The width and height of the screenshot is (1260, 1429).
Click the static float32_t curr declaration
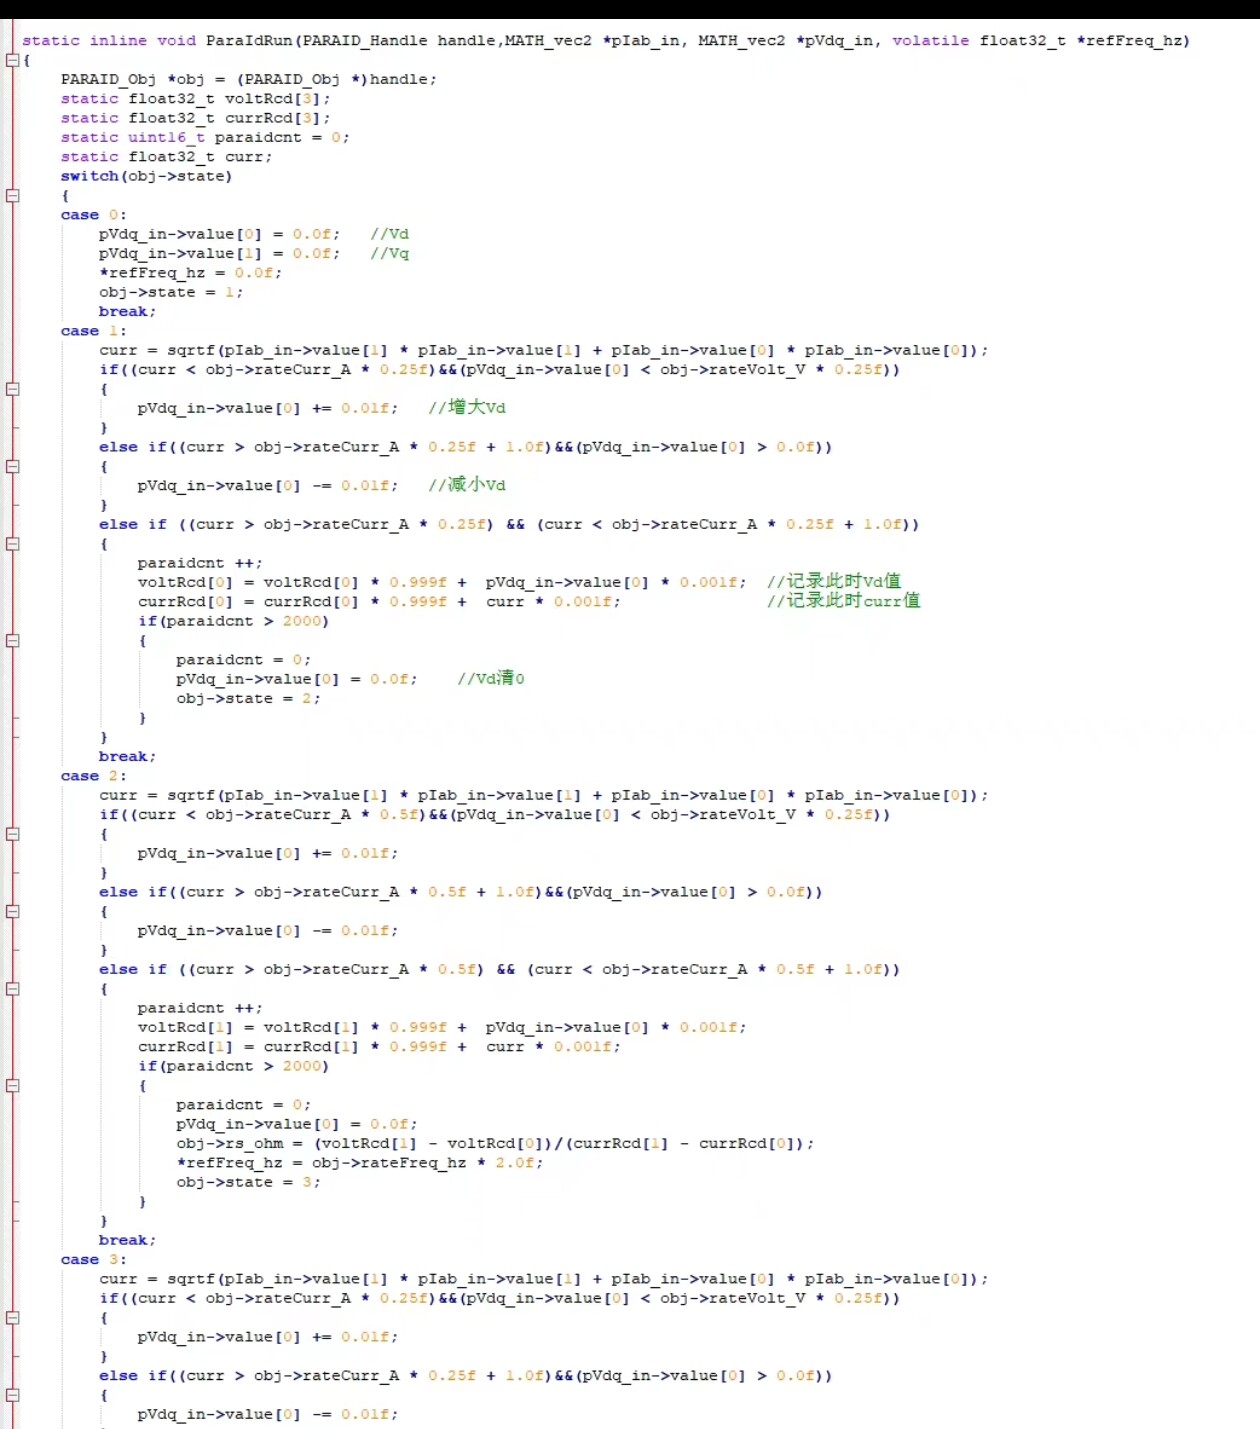[x=166, y=157]
